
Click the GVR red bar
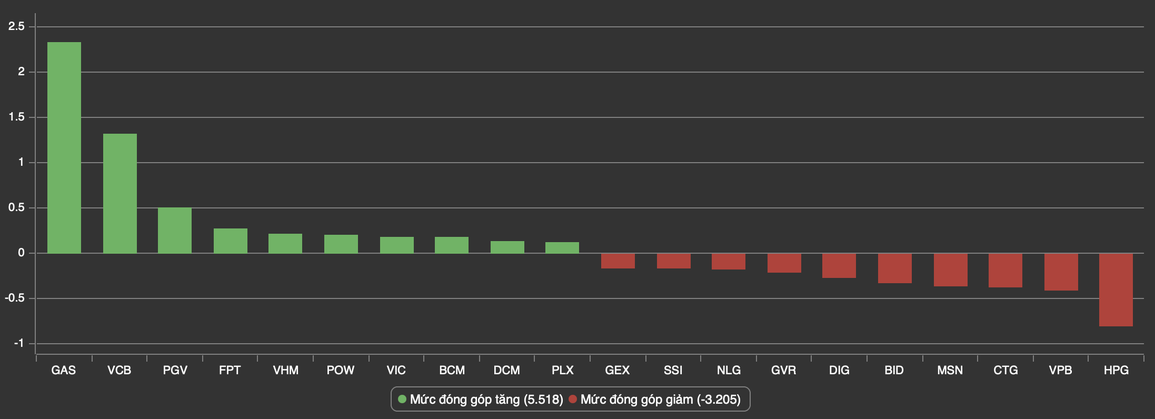pos(784,263)
